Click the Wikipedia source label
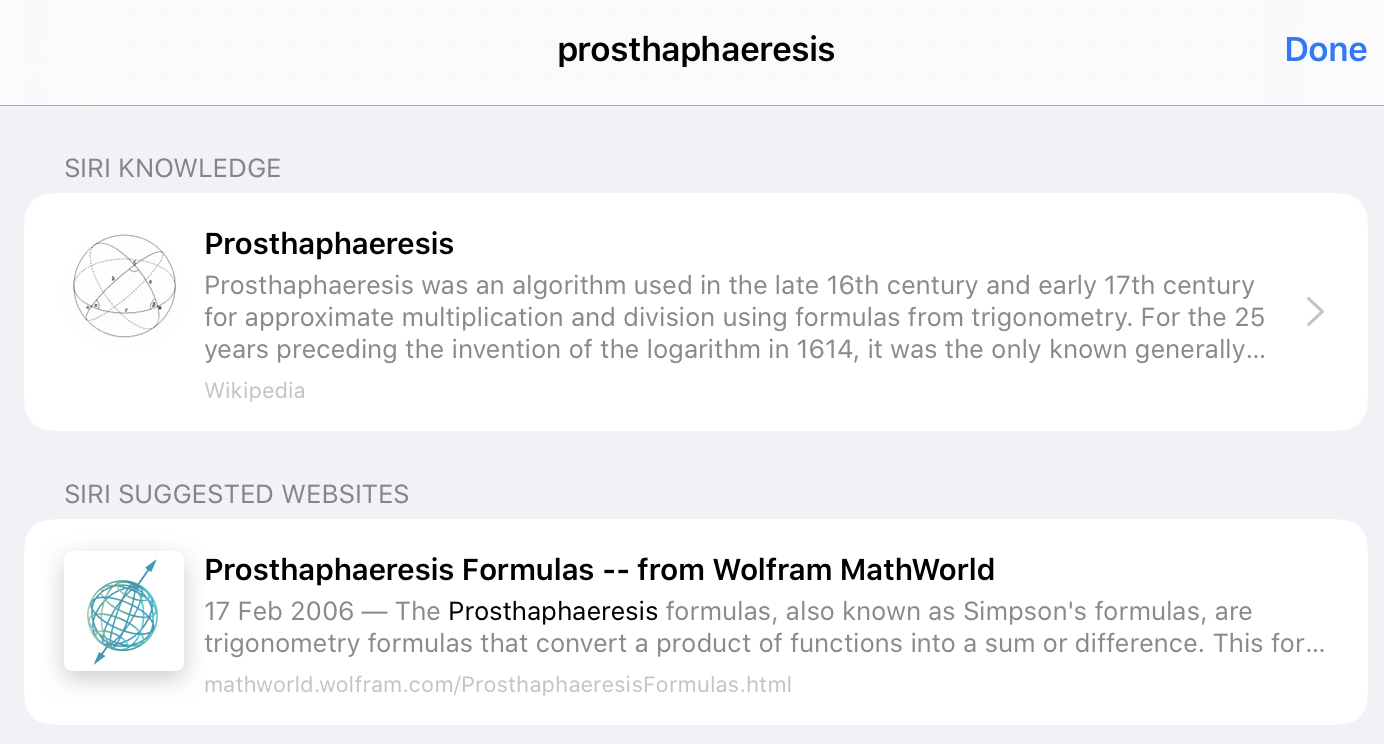The image size is (1384, 744). pos(255,390)
